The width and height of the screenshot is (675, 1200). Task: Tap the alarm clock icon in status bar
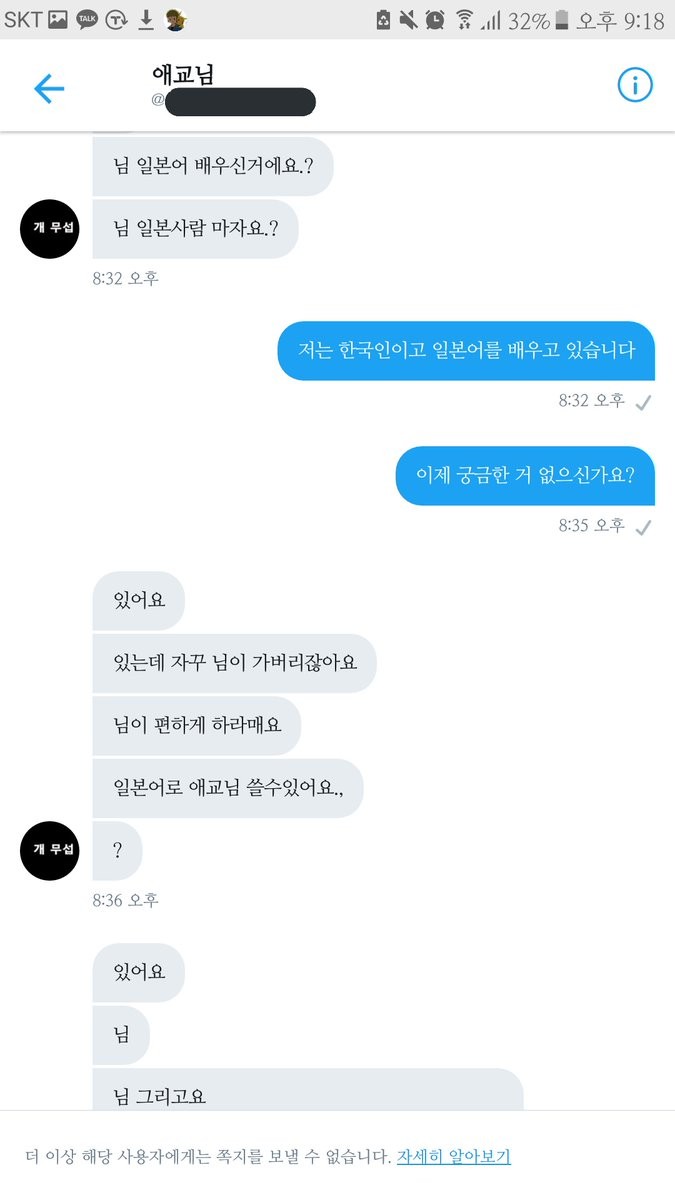pyautogui.click(x=435, y=20)
